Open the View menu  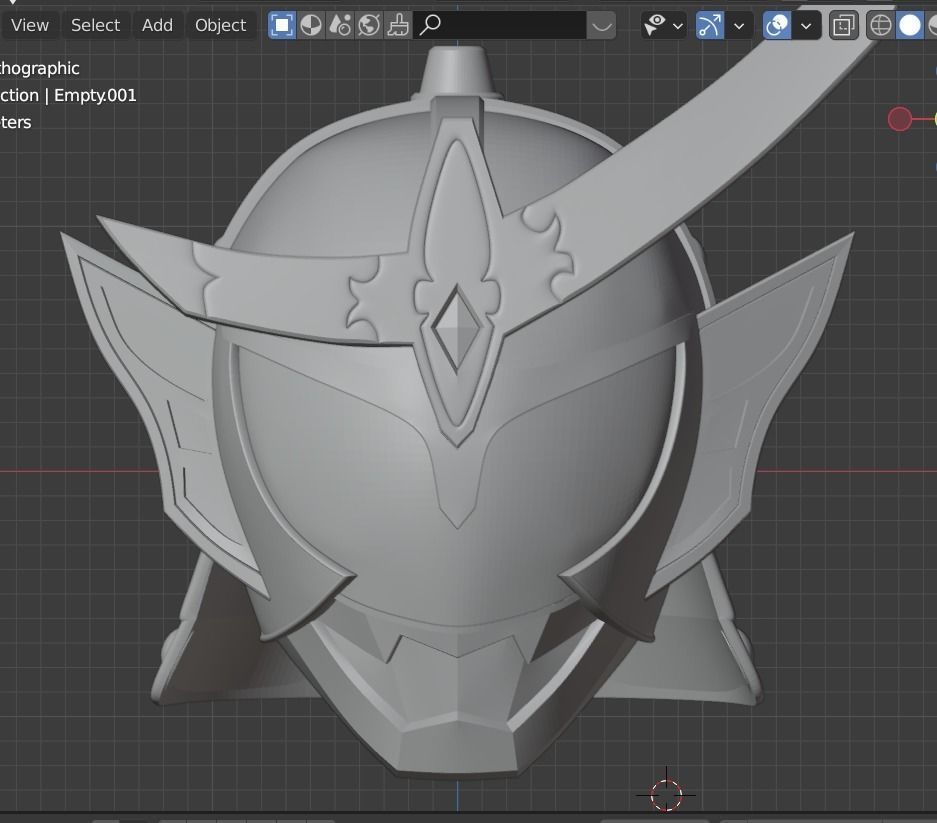(x=30, y=25)
